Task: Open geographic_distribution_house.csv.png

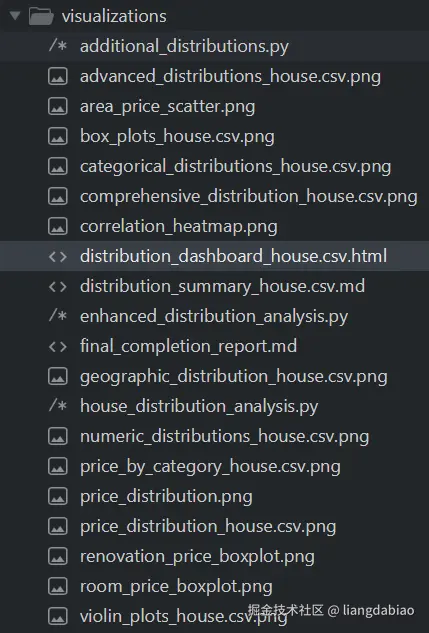Action: tap(234, 377)
